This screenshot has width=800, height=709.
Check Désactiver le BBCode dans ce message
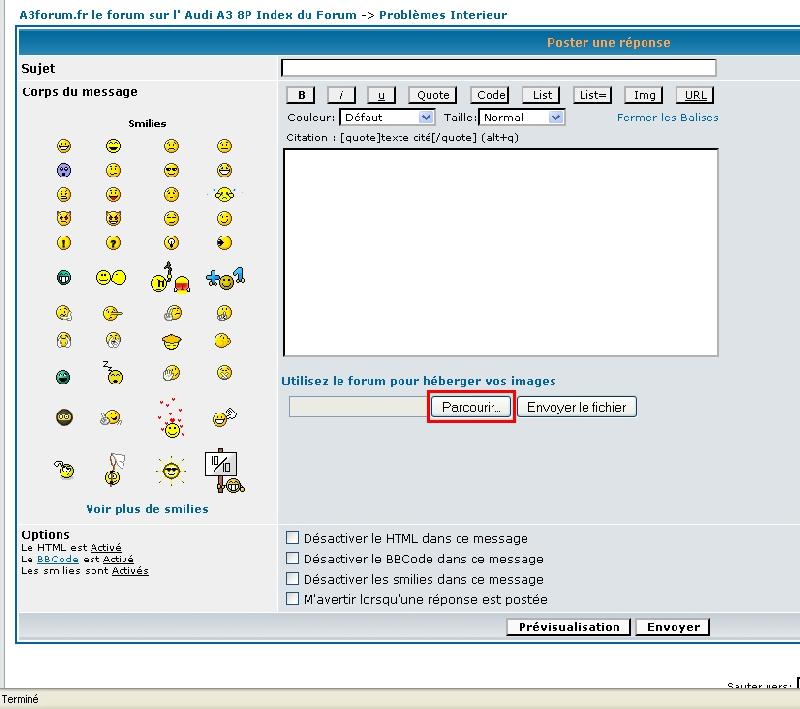tap(292, 558)
